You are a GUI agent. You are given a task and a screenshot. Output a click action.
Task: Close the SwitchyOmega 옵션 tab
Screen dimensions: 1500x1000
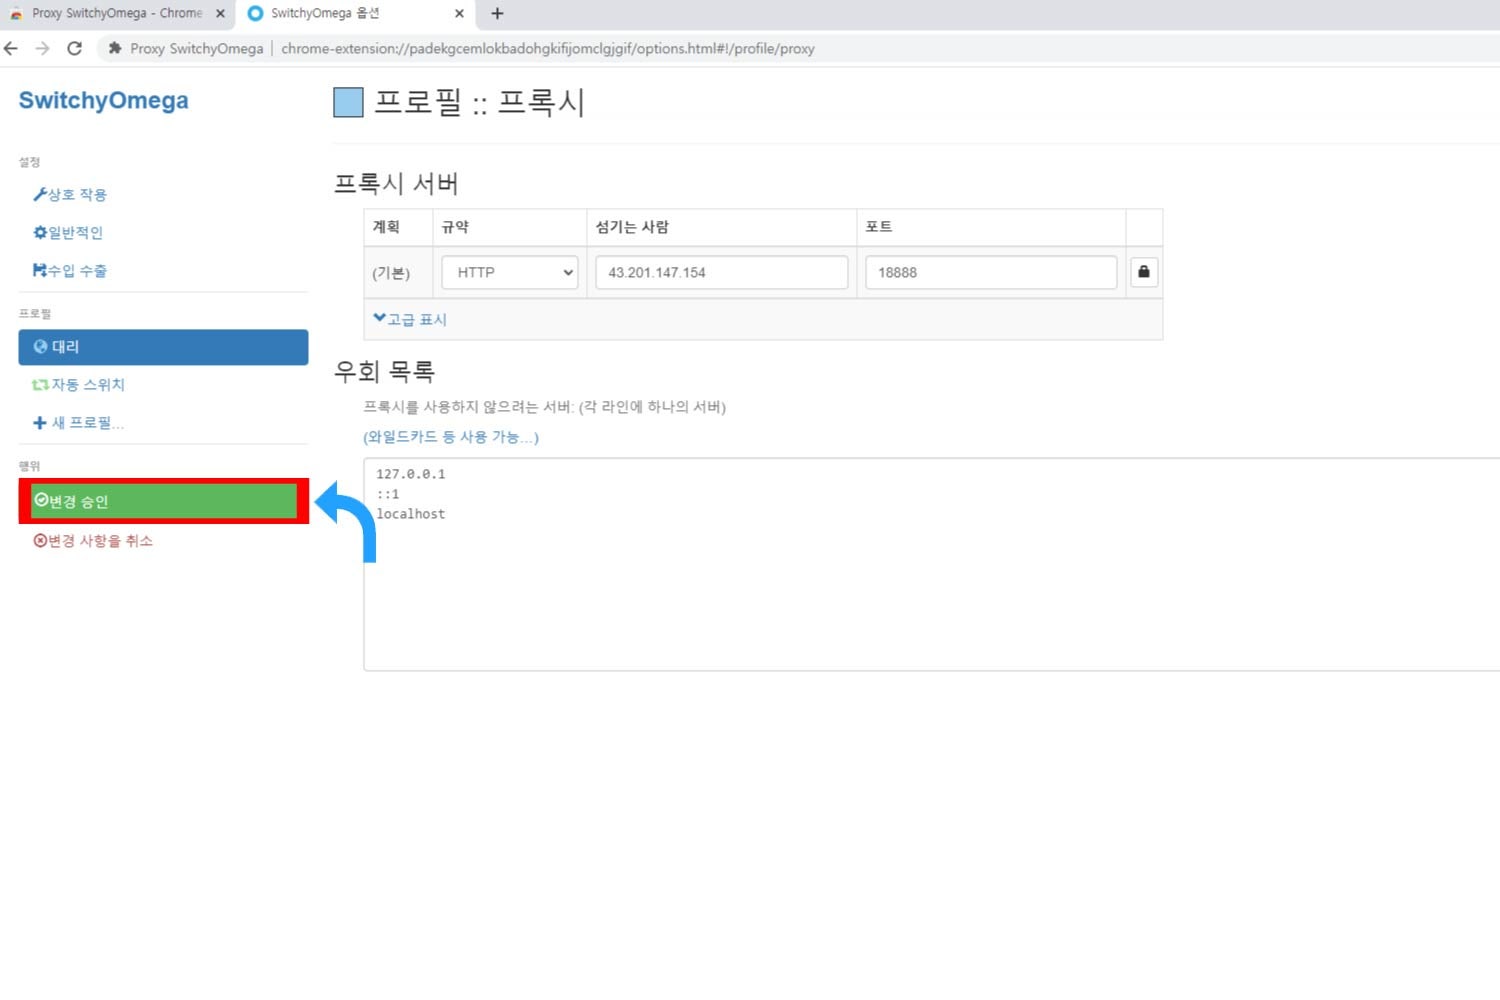pos(459,14)
